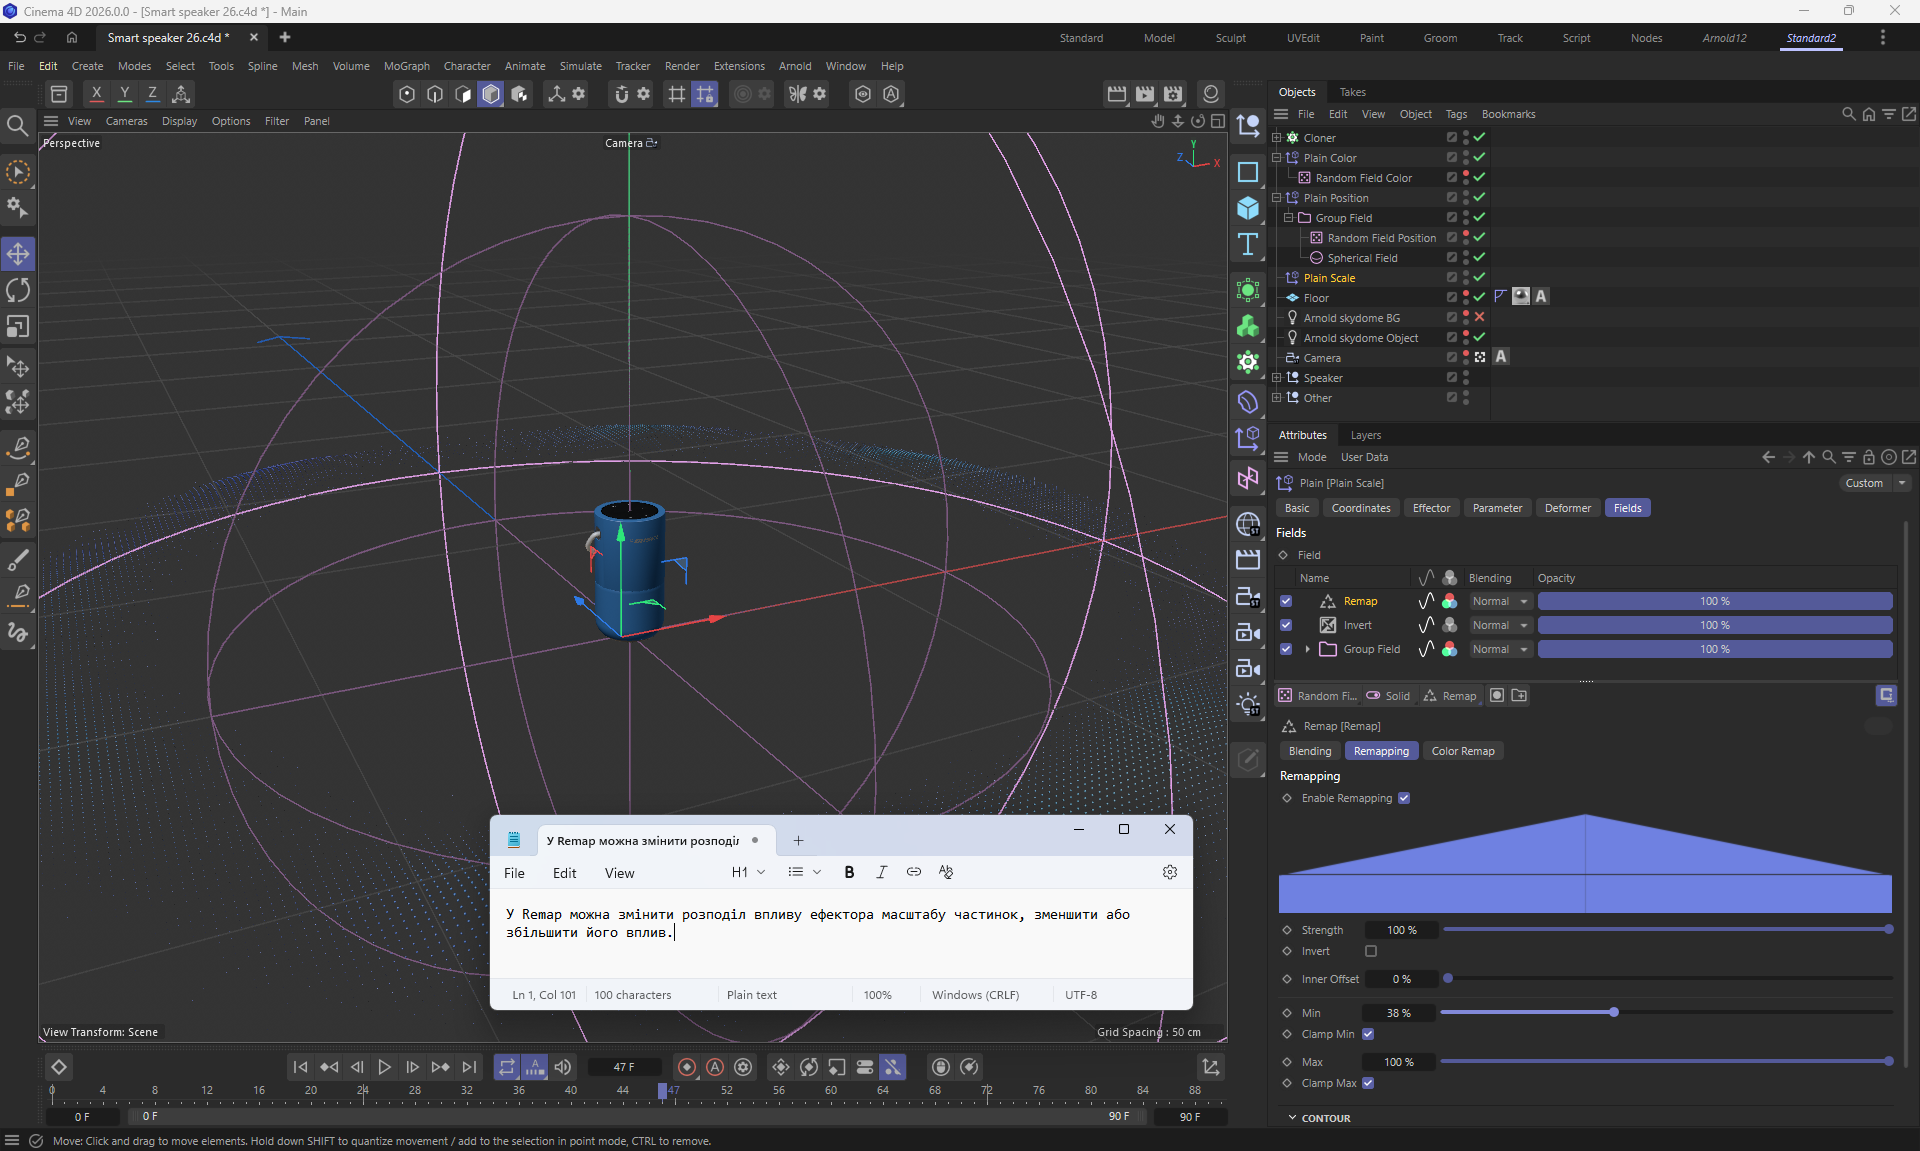This screenshot has height=1151, width=1920.
Task: Click the Text spline tool icon
Action: pyautogui.click(x=1247, y=244)
